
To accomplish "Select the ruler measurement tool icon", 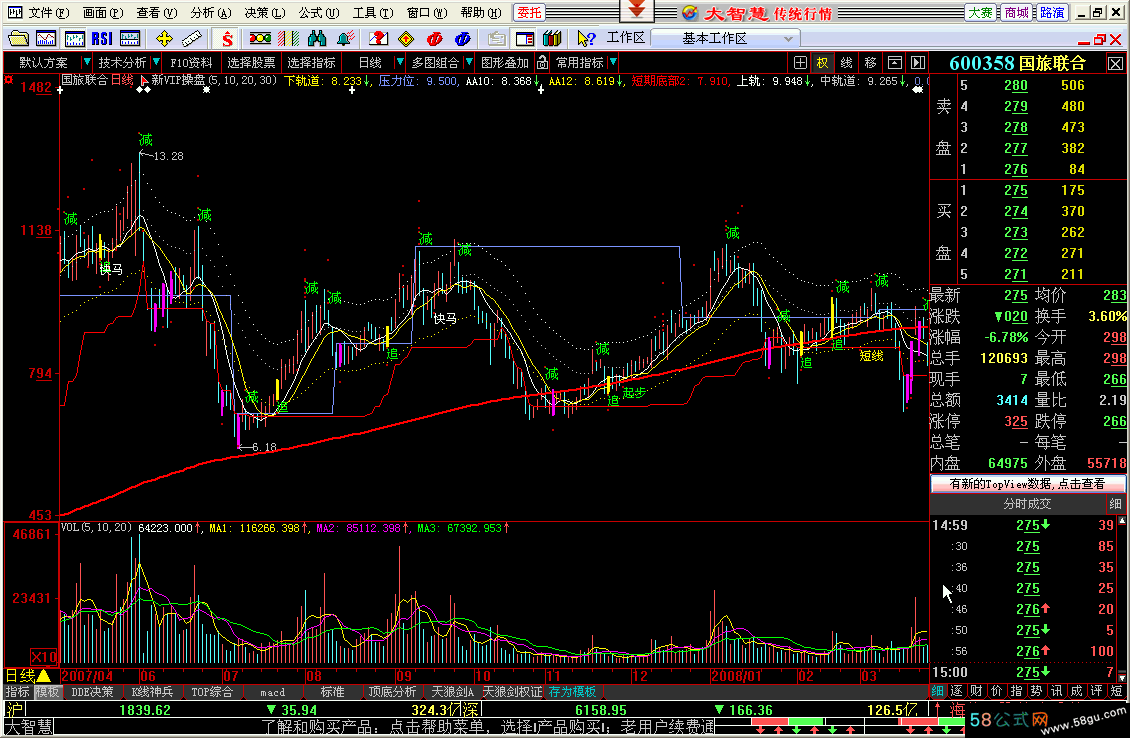I will coord(192,38).
